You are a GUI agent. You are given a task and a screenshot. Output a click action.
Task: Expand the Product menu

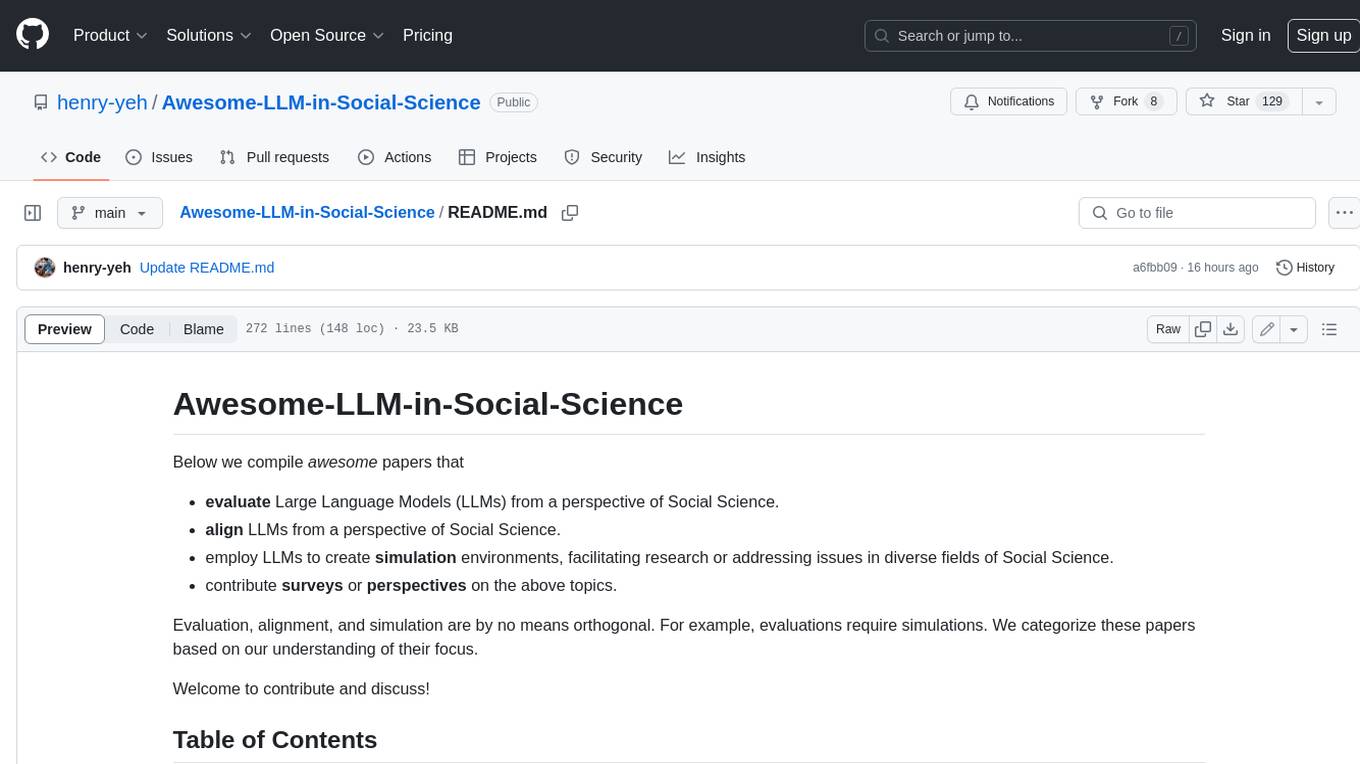(x=110, y=35)
